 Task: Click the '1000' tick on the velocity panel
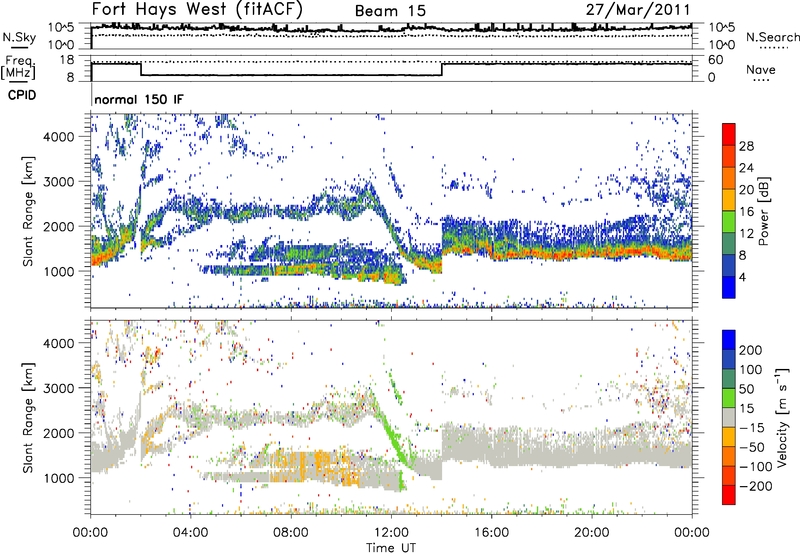58,478
